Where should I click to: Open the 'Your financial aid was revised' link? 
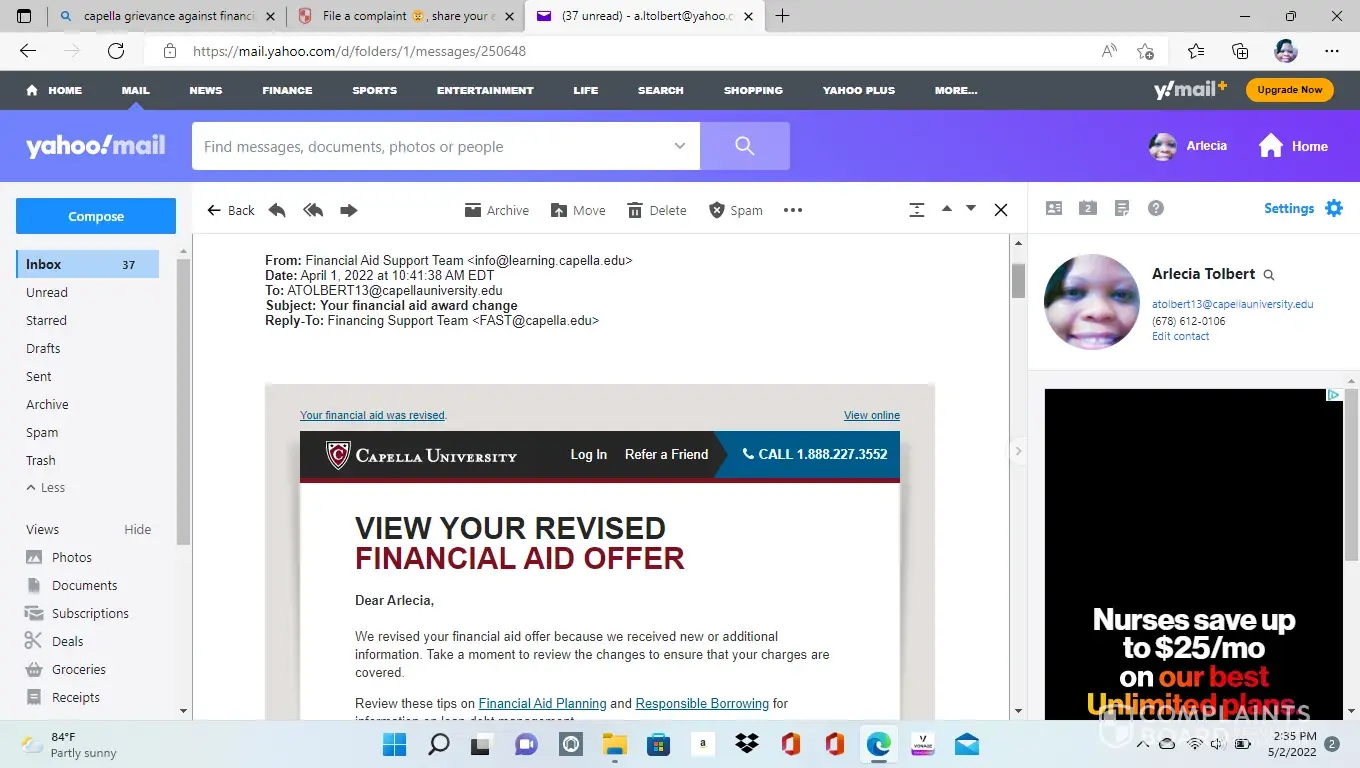pyautogui.click(x=373, y=415)
